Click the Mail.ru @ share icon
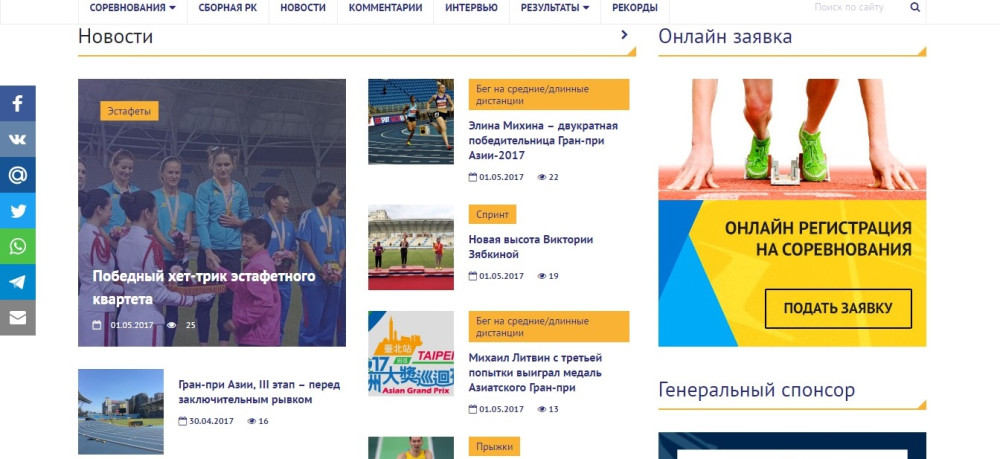The height and width of the screenshot is (459, 1000). point(17,175)
